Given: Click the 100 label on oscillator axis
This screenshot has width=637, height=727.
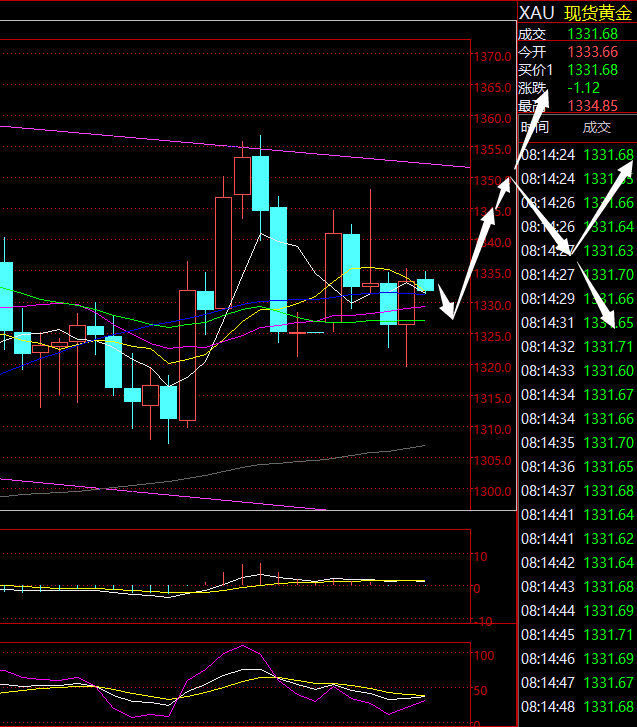Looking at the screenshot, I should click(484, 656).
